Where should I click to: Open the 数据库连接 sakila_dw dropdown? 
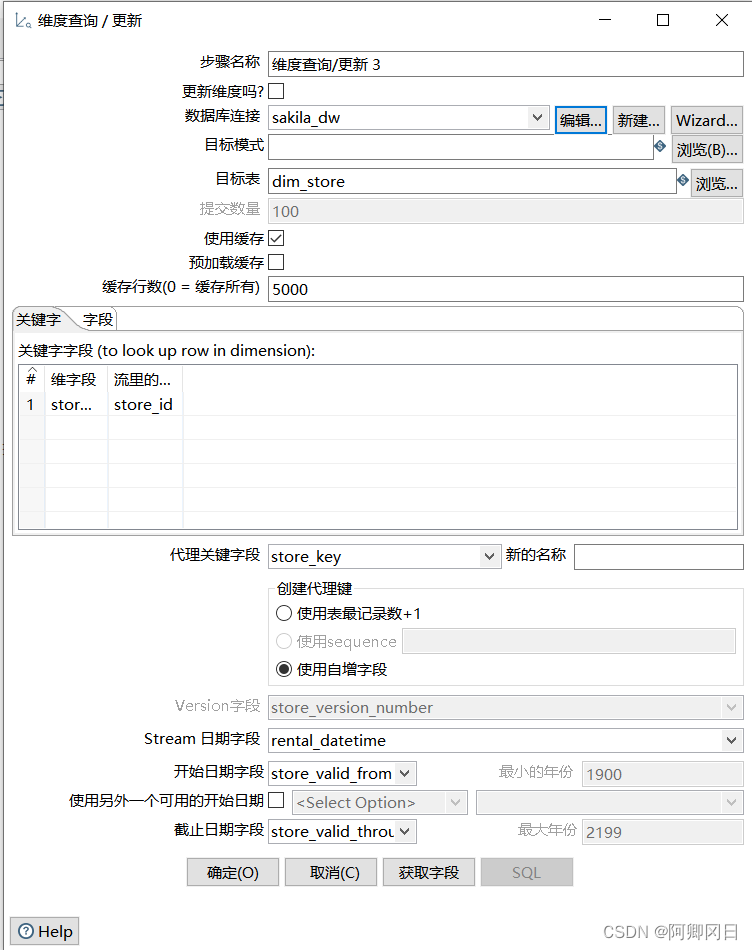537,118
